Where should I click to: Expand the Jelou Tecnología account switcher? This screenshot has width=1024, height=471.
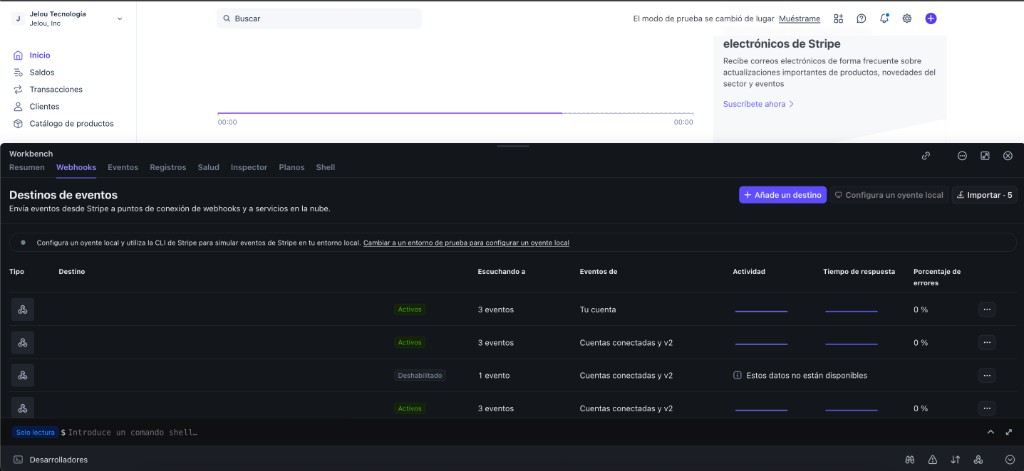(x=67, y=19)
